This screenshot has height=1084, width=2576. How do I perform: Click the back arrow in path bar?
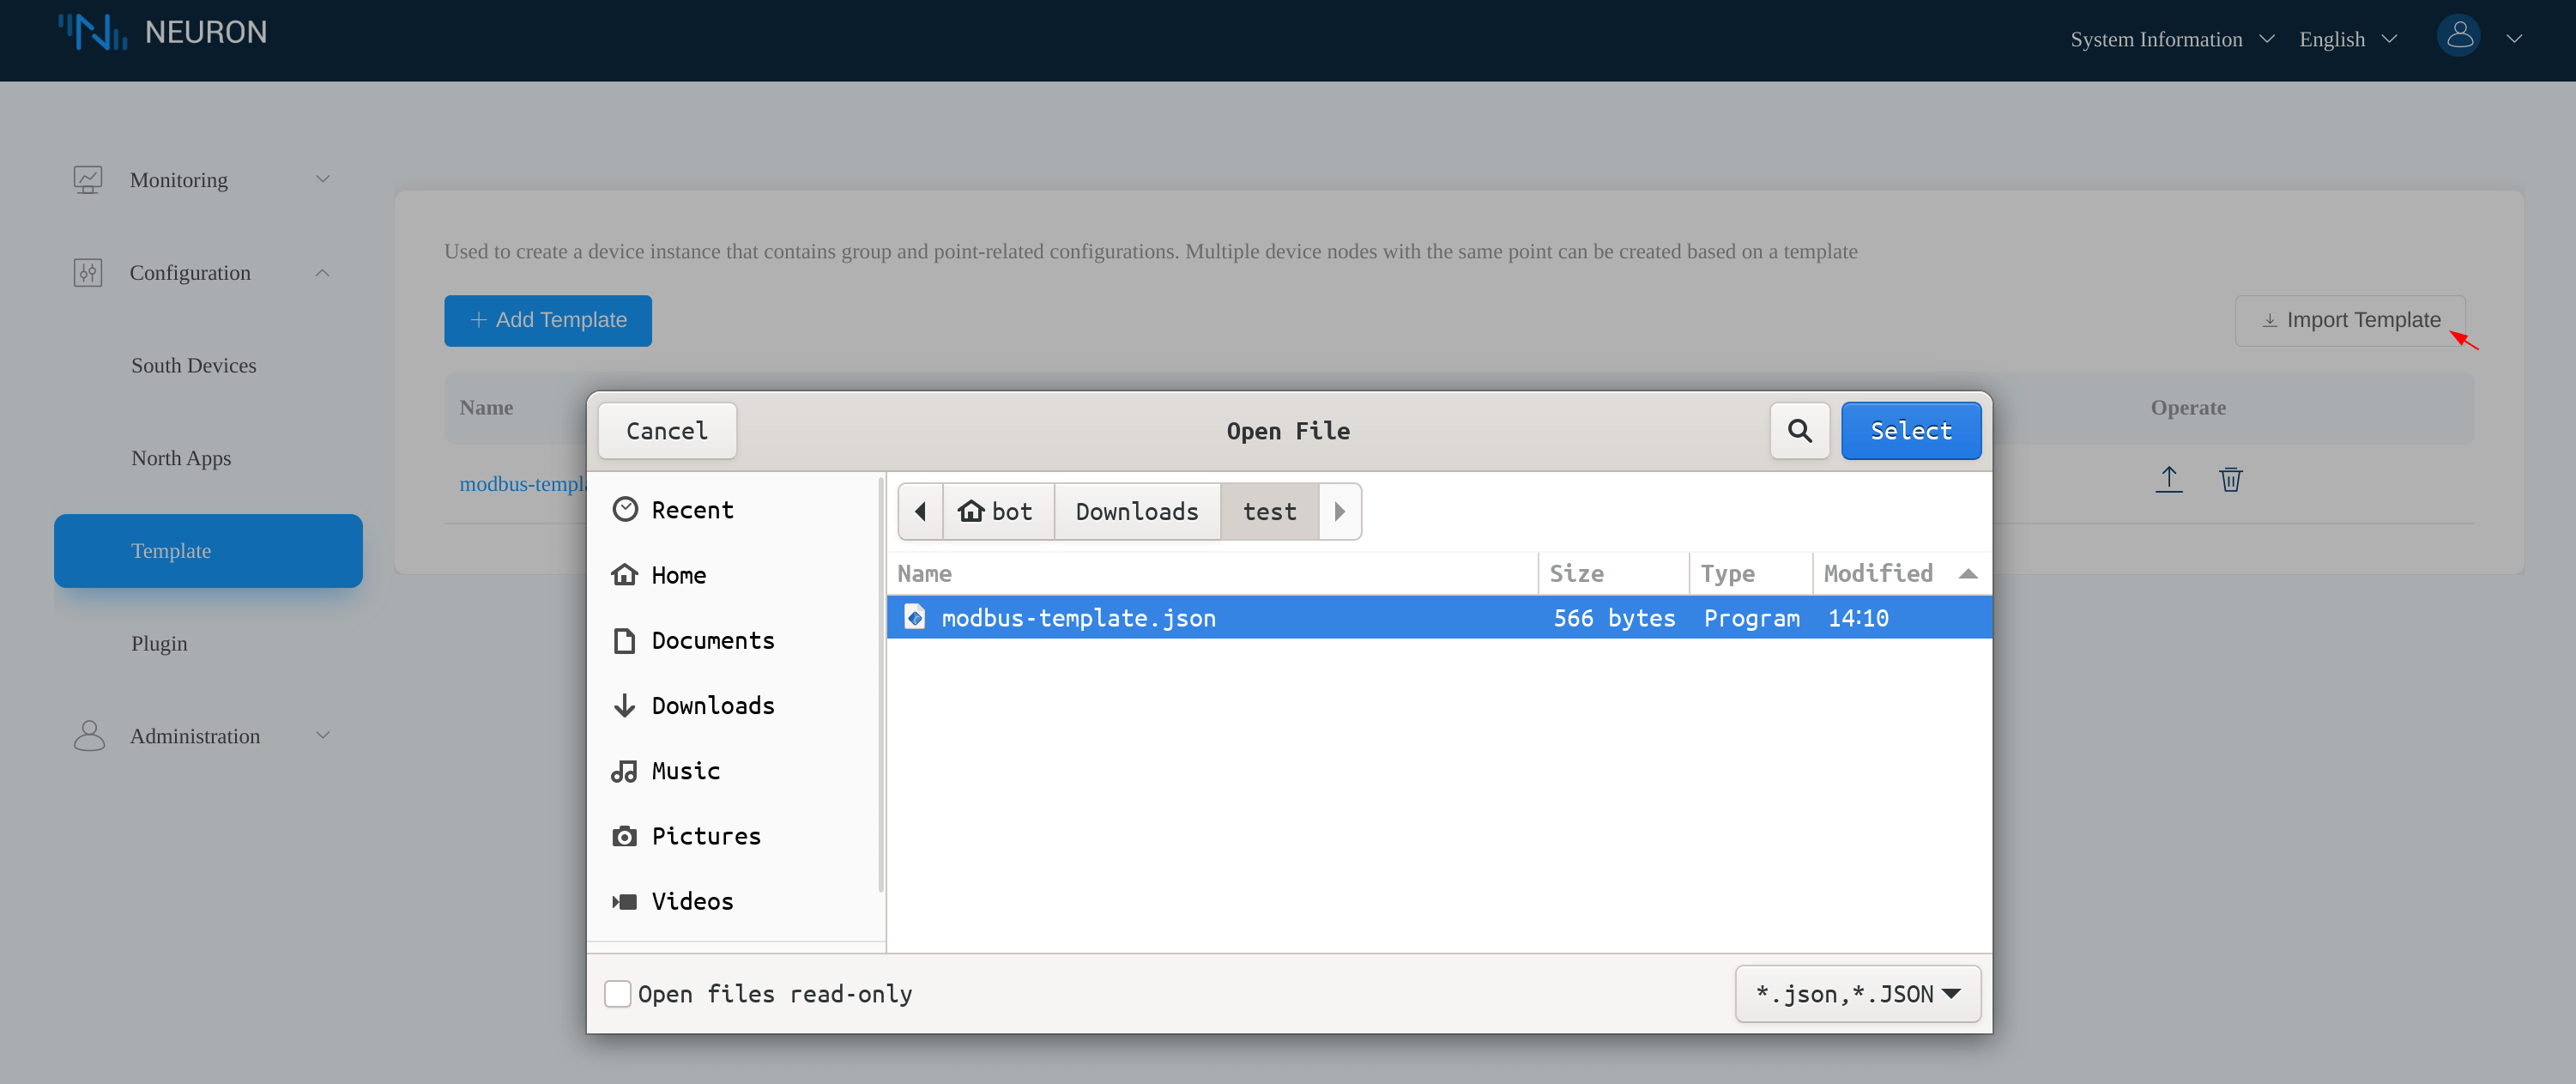(920, 512)
